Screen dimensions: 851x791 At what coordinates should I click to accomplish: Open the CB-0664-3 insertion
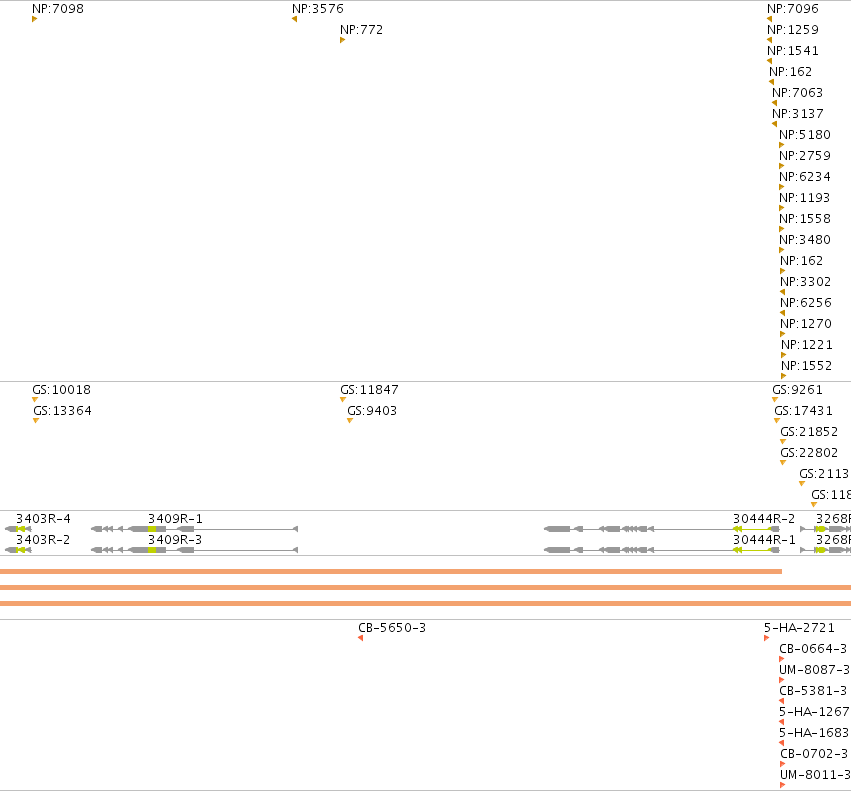(812, 649)
